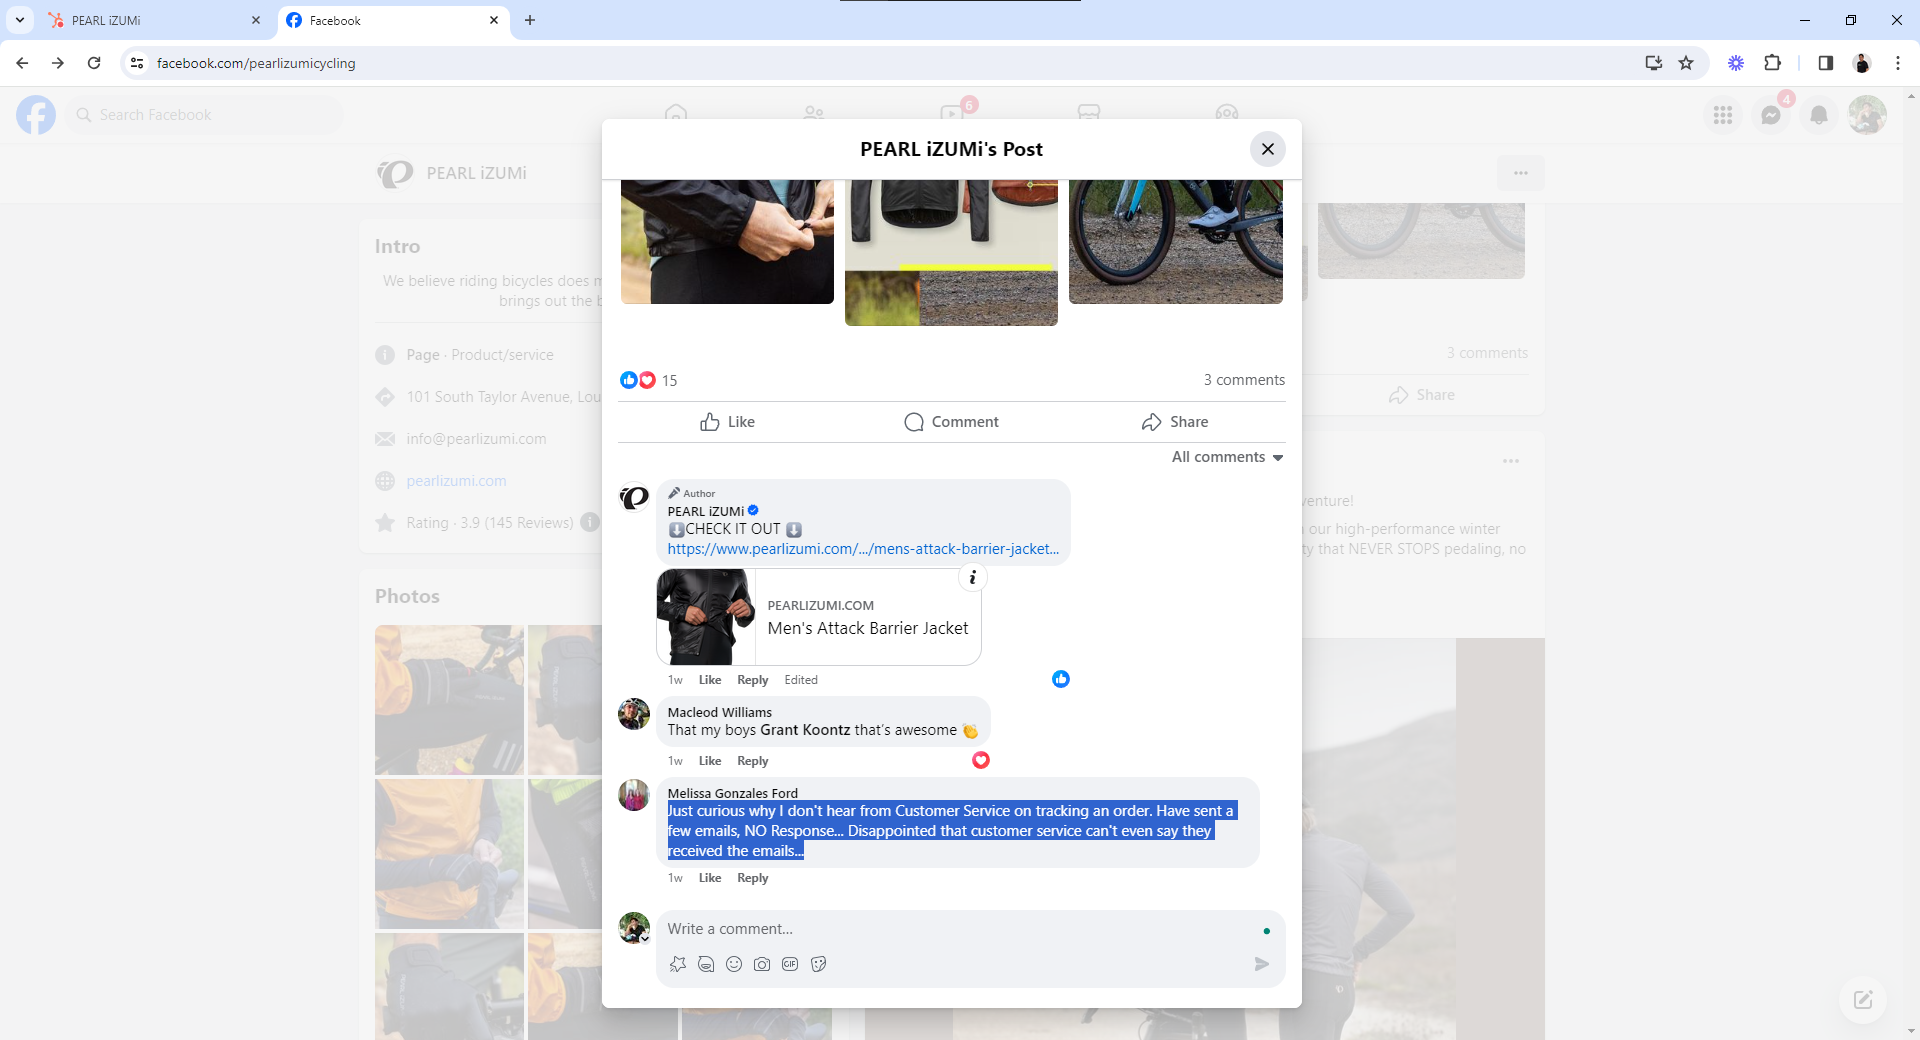
Task: Comment with a sticker bubble icon
Action: click(706, 964)
